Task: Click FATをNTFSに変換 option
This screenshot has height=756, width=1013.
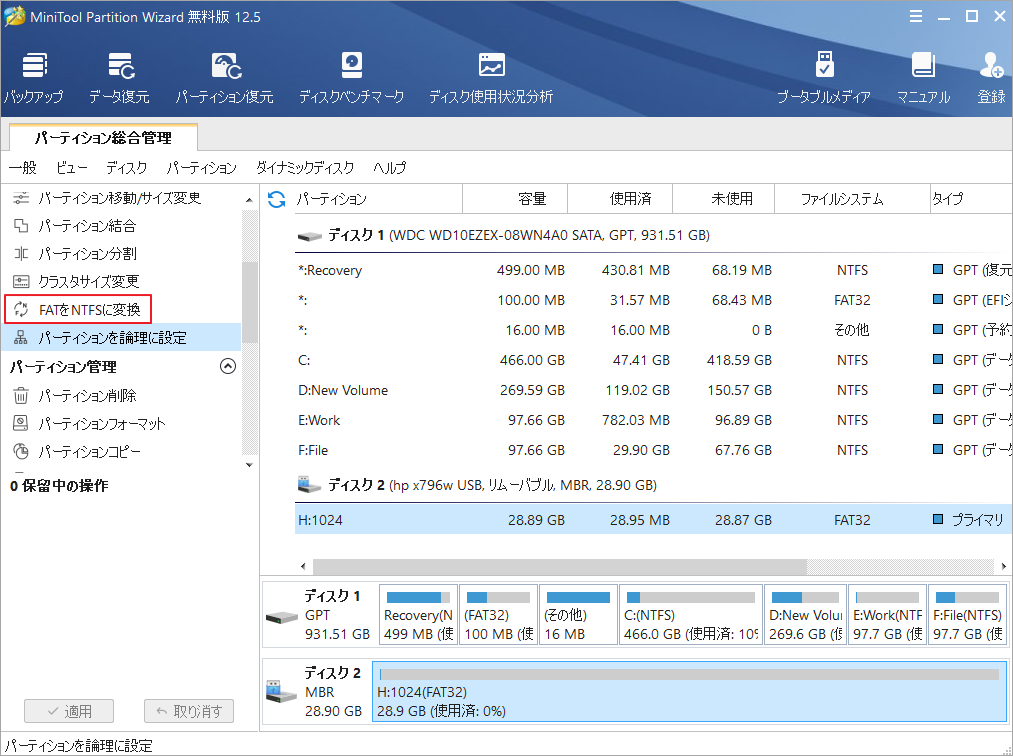Action: click(78, 310)
